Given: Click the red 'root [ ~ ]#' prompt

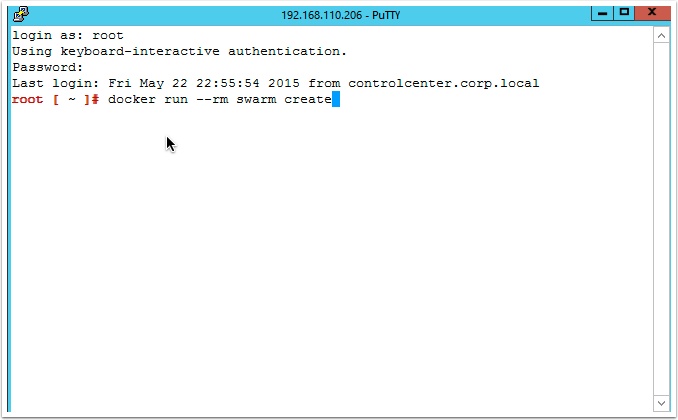Looking at the screenshot, I should [56, 99].
